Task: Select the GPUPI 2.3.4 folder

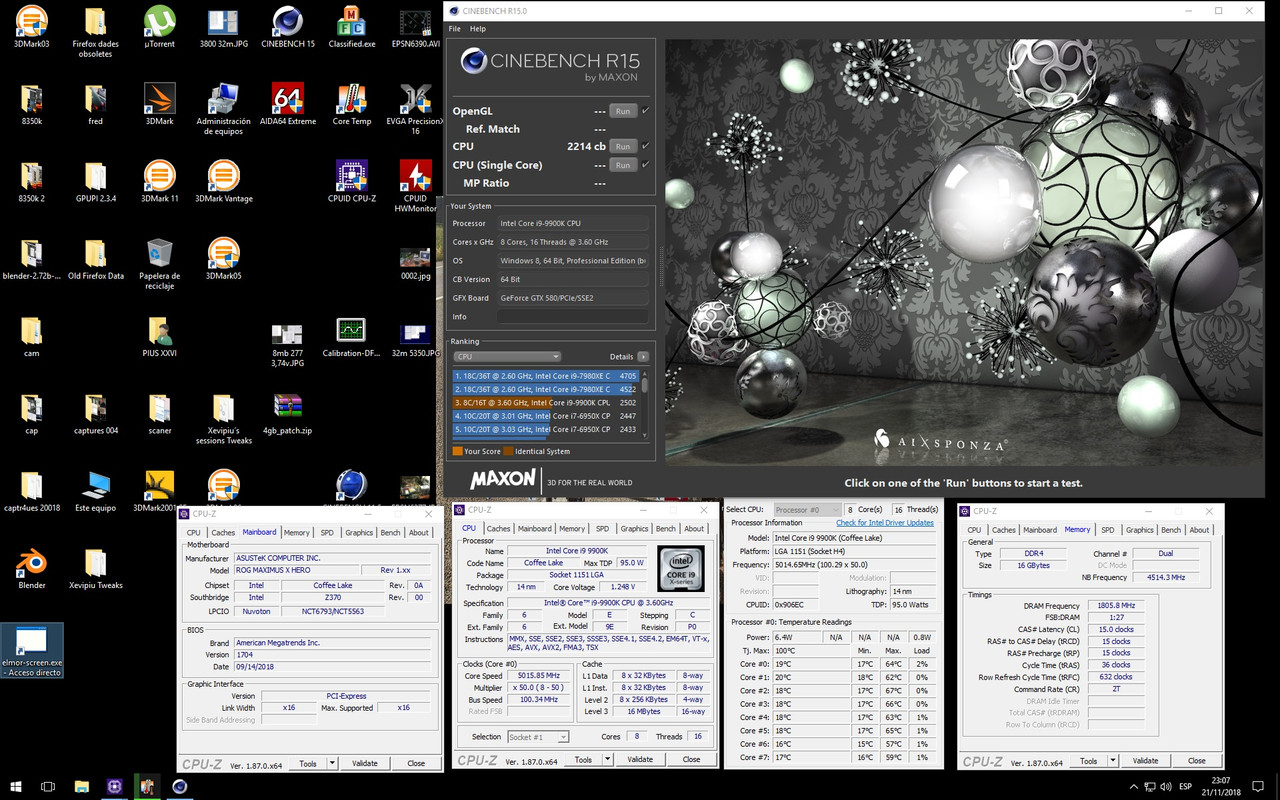Action: (95, 181)
